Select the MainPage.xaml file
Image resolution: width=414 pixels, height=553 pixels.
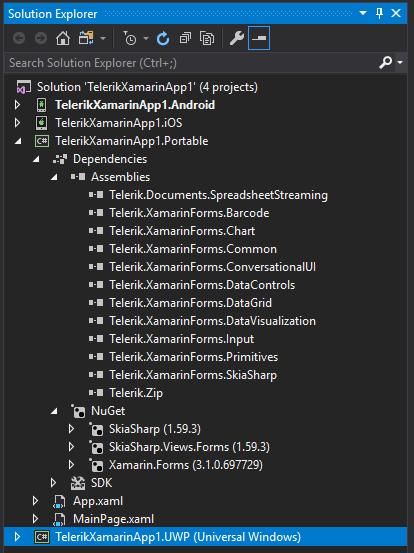pyautogui.click(x=113, y=519)
